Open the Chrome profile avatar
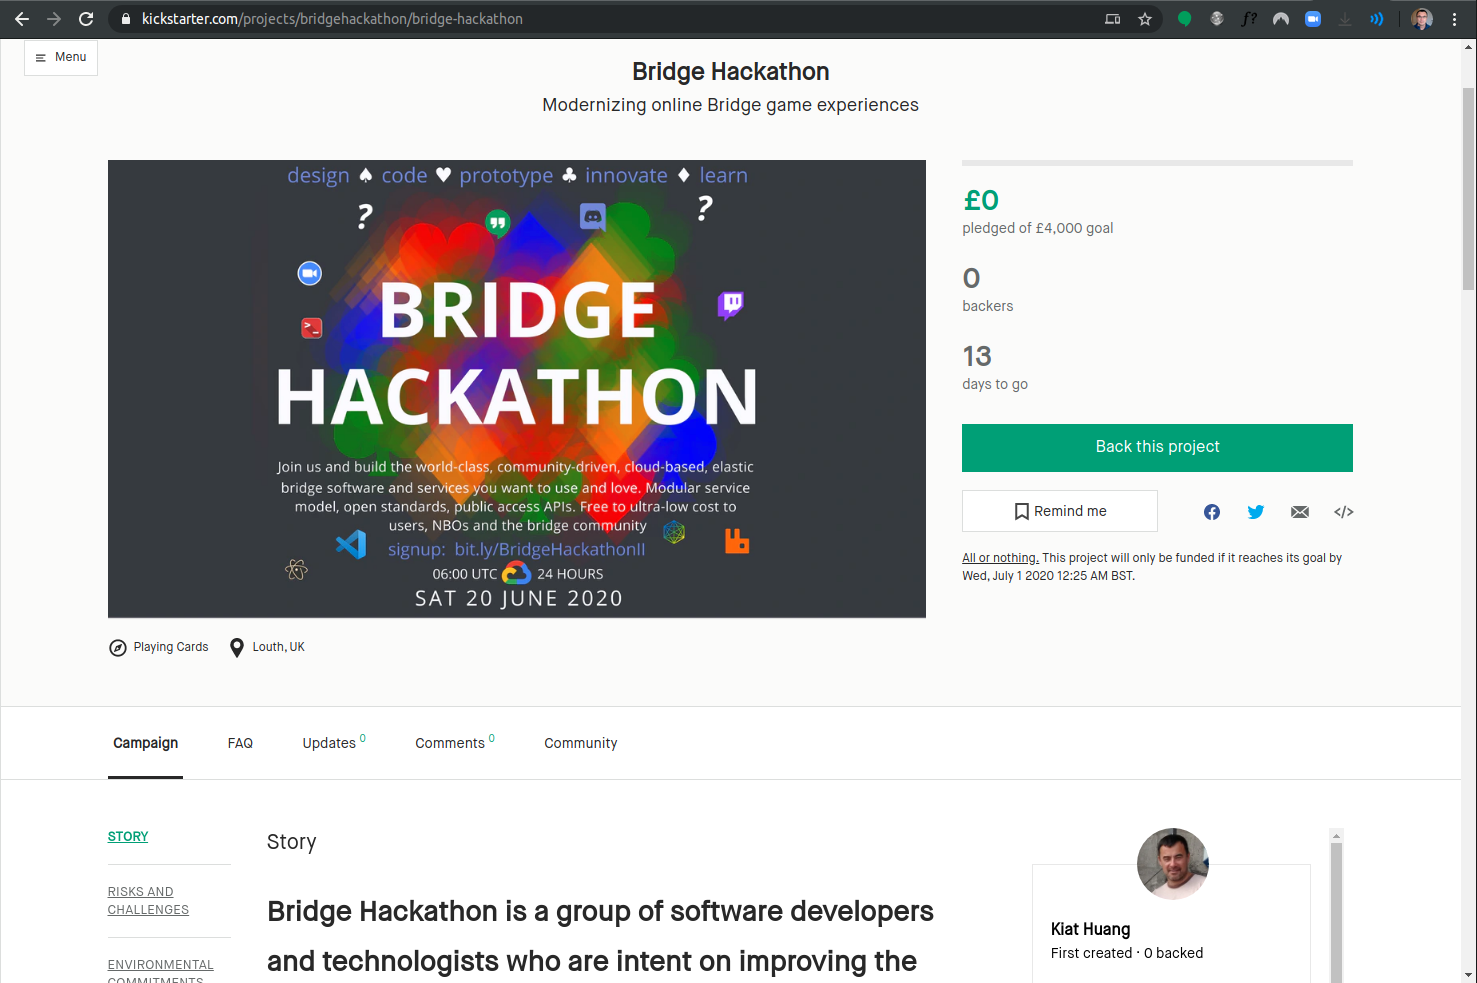Viewport: 1477px width, 983px height. (x=1422, y=19)
